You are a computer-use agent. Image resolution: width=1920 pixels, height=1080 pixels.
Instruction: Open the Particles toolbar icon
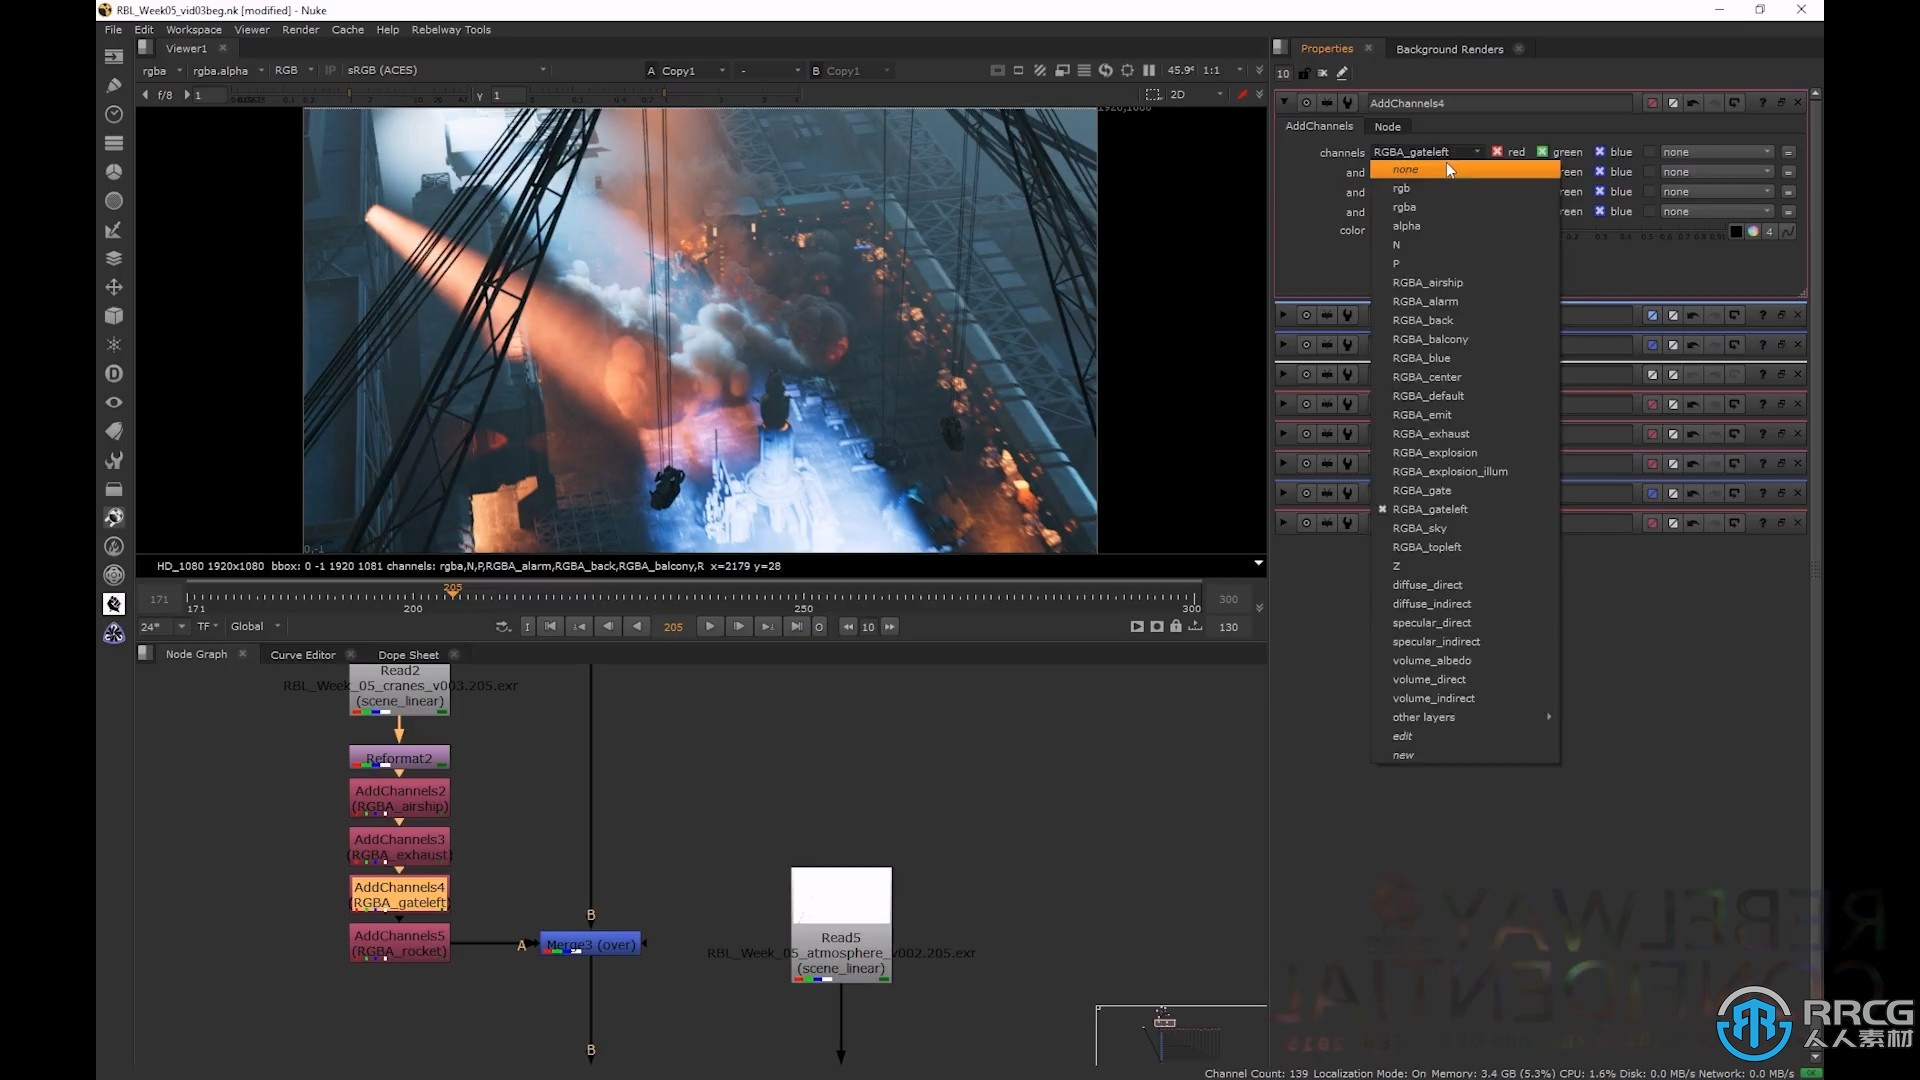pyautogui.click(x=114, y=345)
